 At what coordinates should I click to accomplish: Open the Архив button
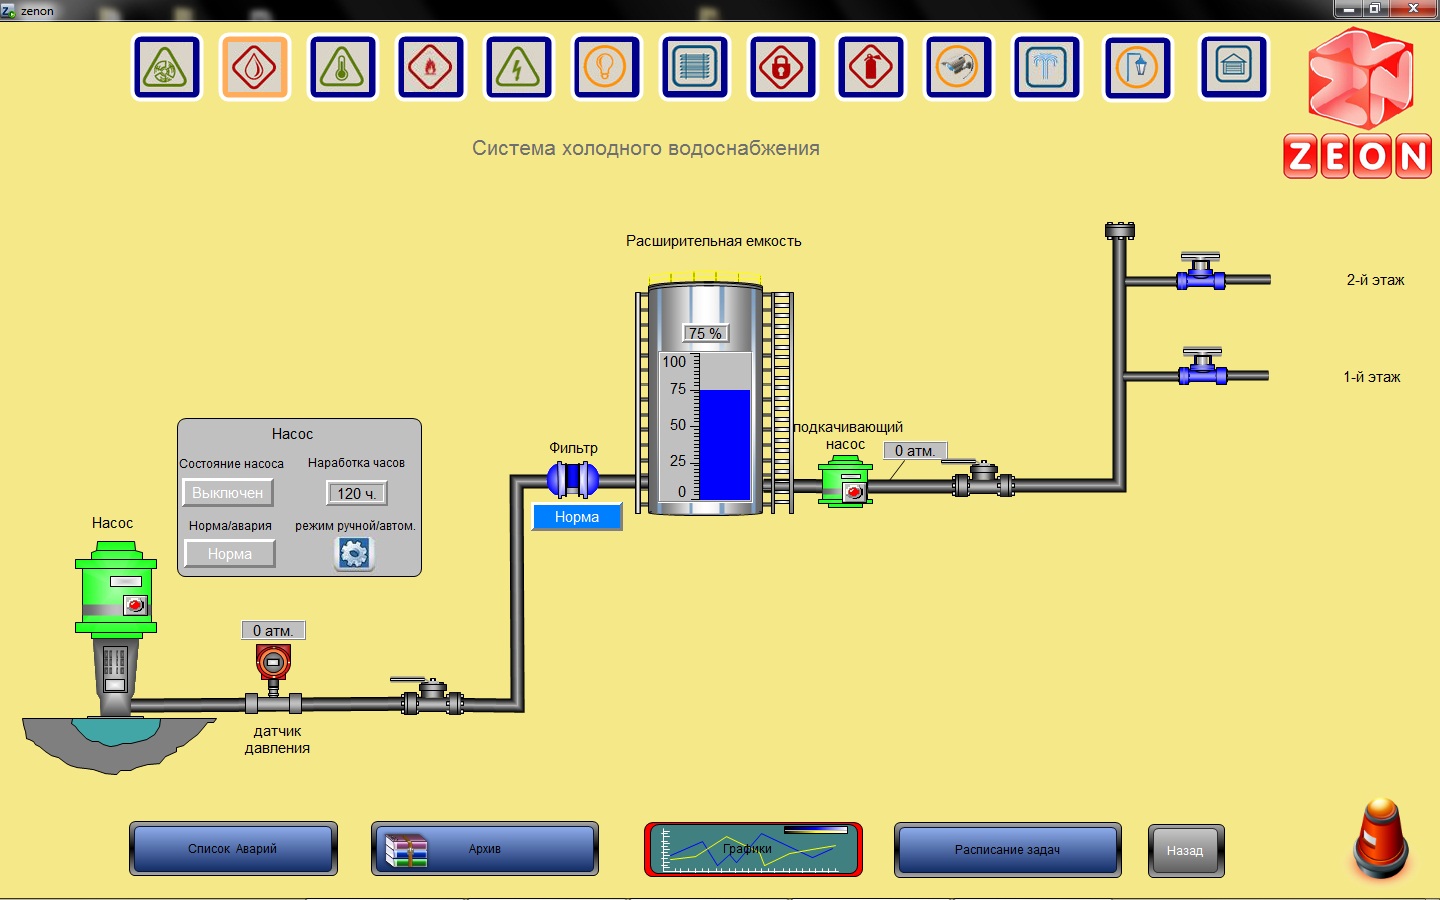tap(485, 849)
